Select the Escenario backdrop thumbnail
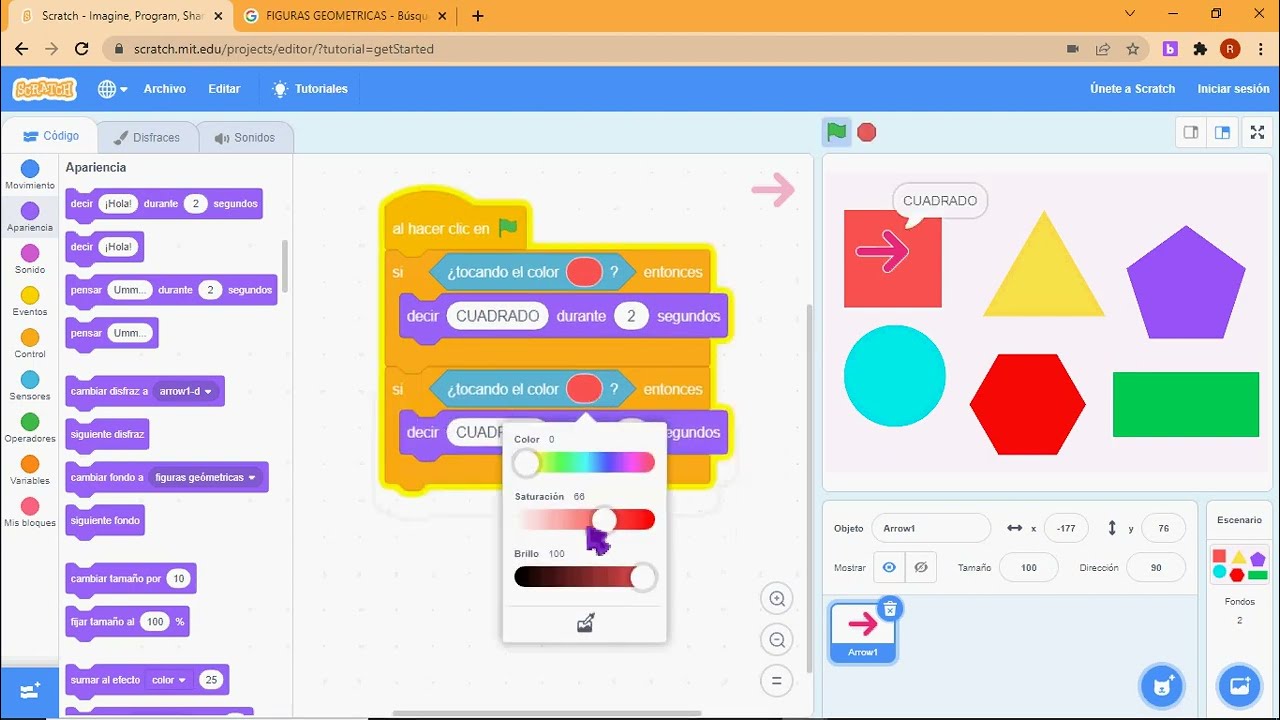The image size is (1280, 720). tap(1239, 565)
